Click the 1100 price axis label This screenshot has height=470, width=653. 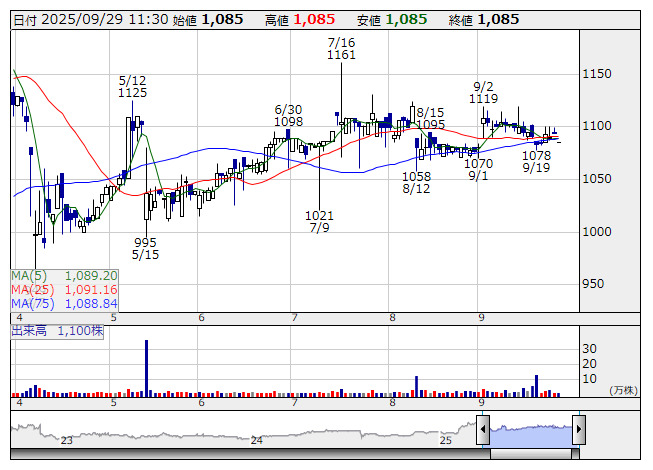(597, 126)
